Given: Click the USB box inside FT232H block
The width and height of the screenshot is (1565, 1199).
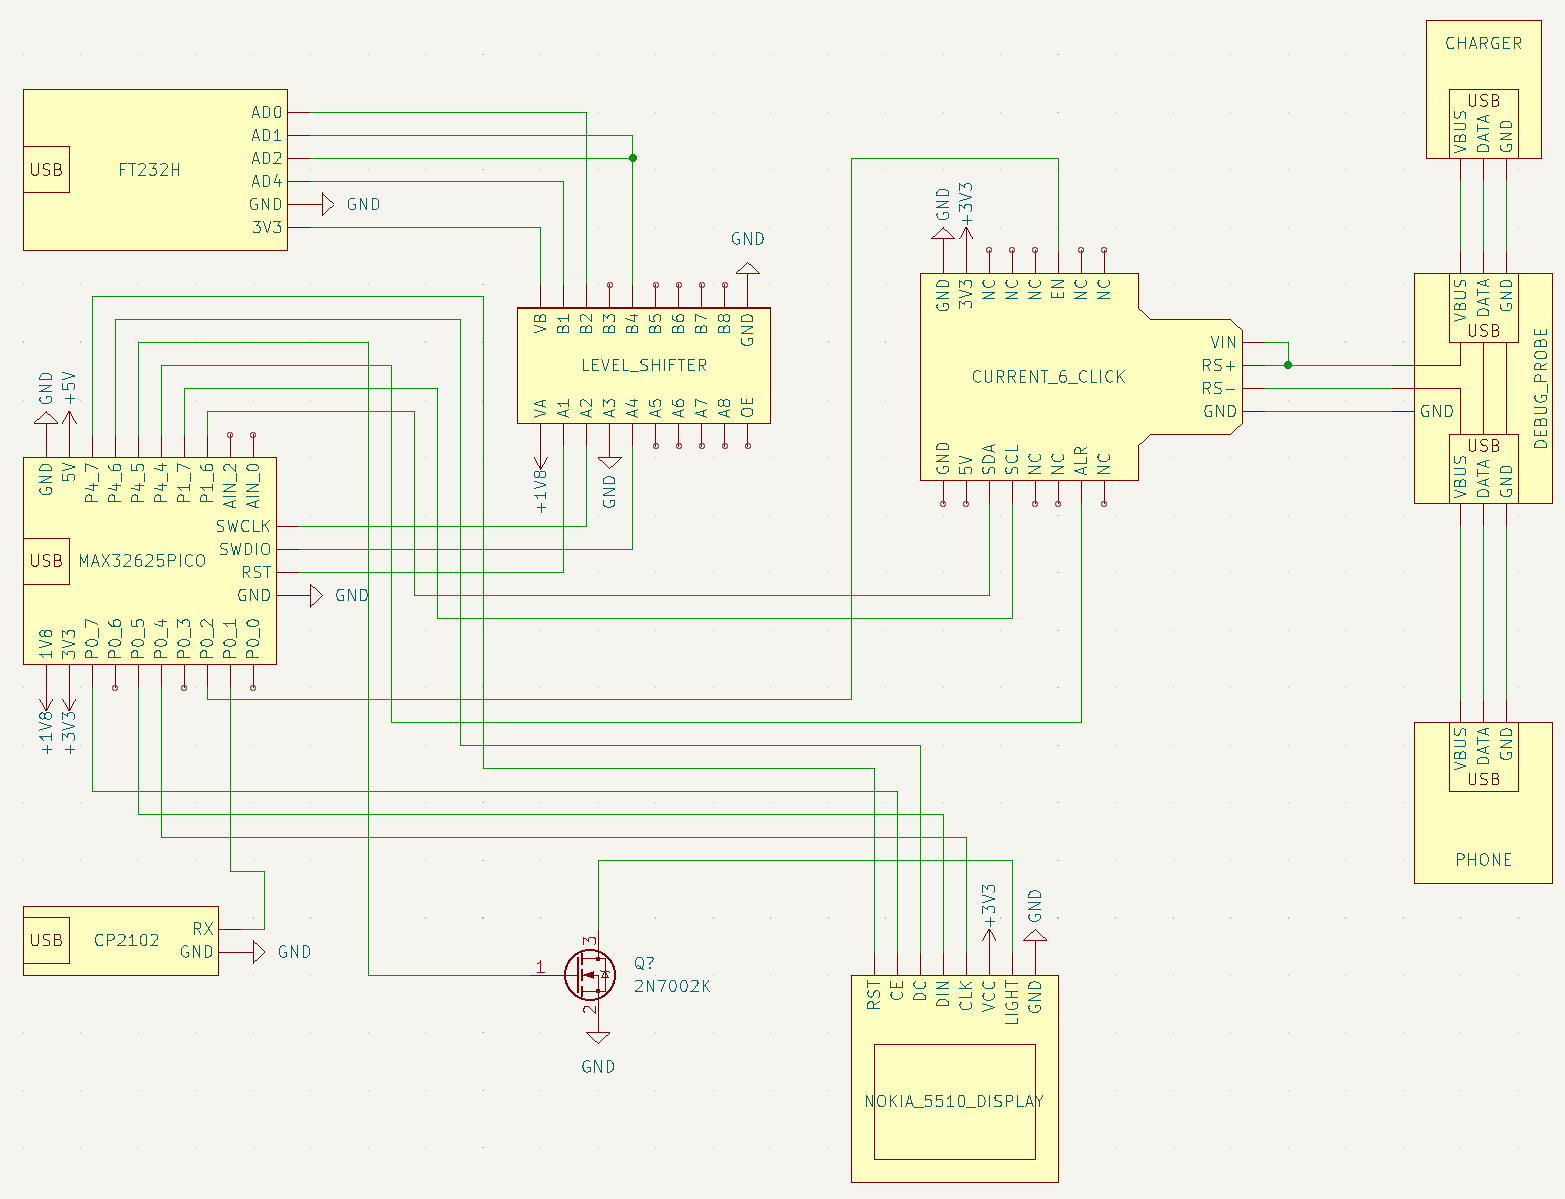Looking at the screenshot, I should (46, 170).
